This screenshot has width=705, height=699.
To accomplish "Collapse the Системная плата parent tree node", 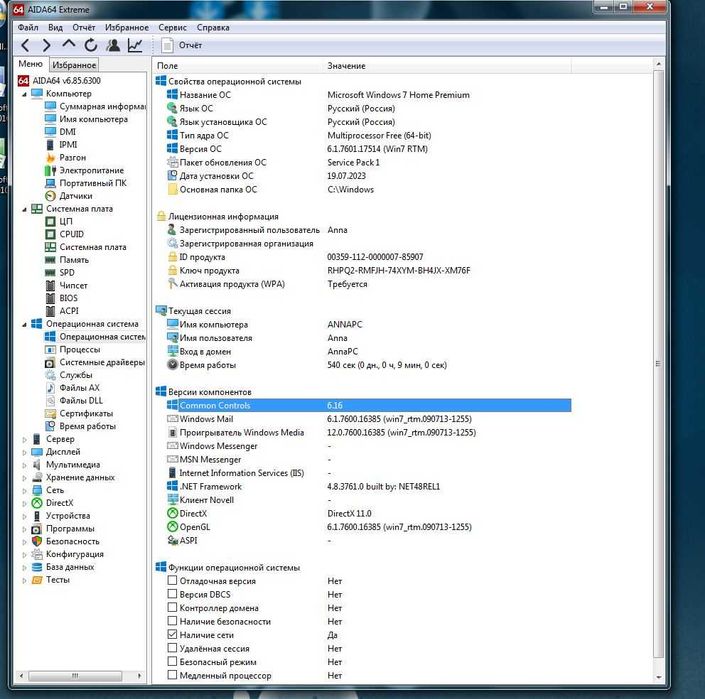I will (24, 209).
